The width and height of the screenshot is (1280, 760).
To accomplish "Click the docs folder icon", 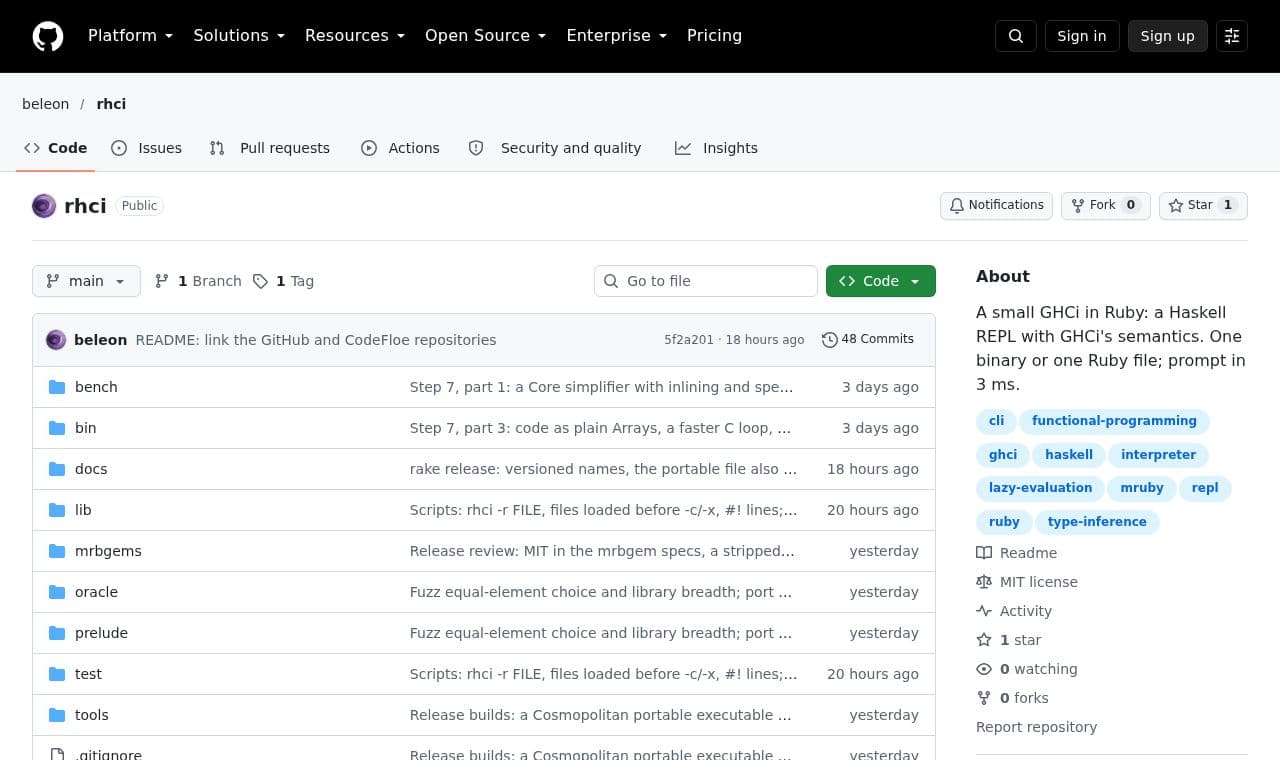I will 57,469.
